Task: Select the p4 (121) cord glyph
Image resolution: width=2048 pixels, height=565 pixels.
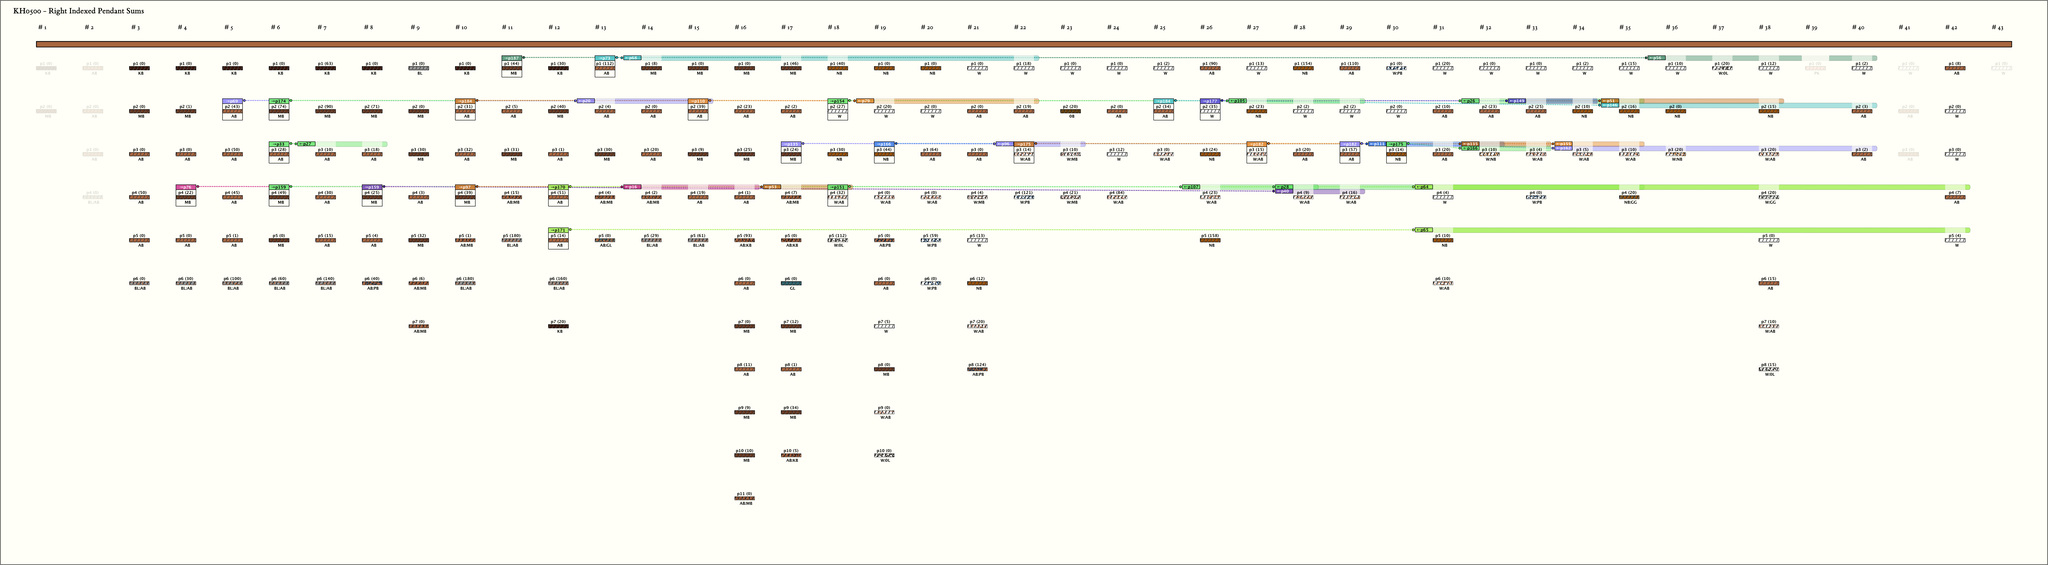Action: tap(1023, 197)
